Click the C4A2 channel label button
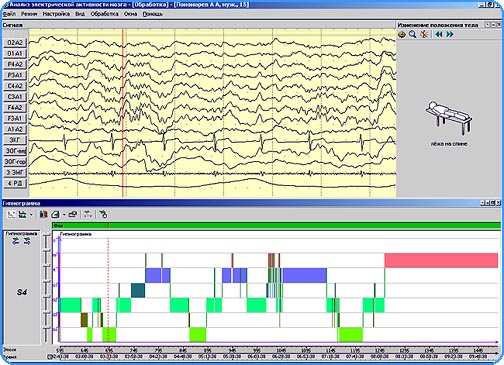Image resolution: width=504 pixels, height=365 pixels. tap(15, 86)
